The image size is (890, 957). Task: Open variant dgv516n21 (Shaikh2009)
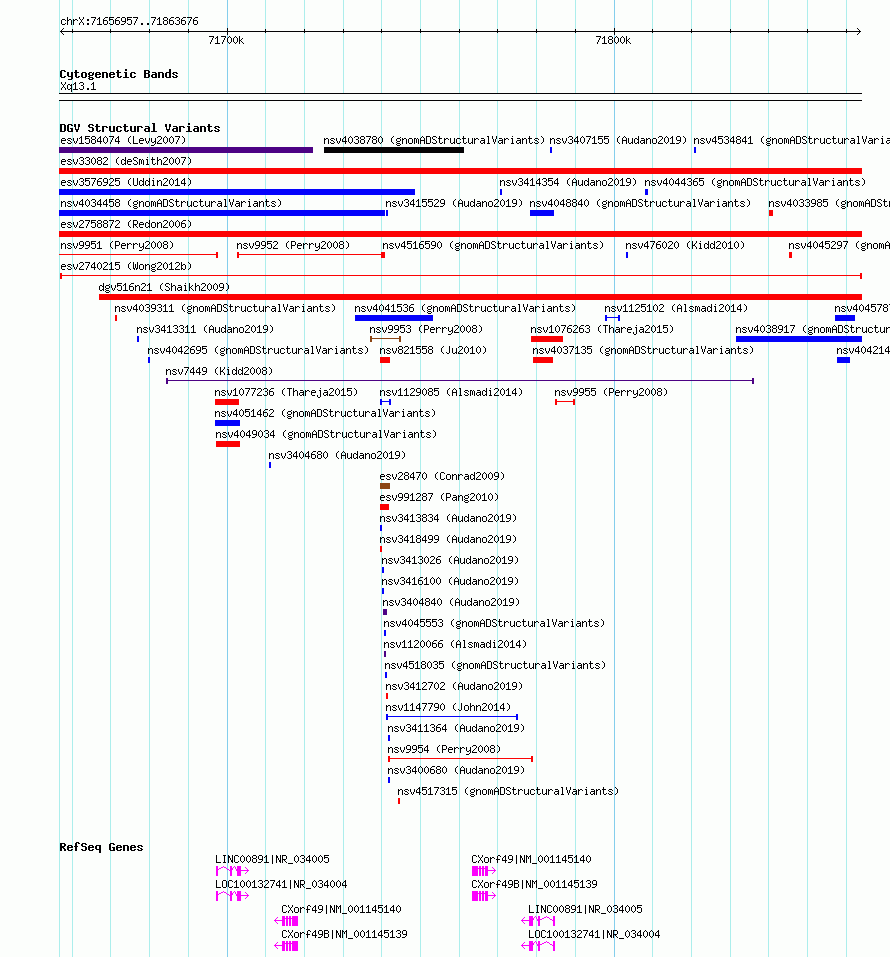[164, 287]
